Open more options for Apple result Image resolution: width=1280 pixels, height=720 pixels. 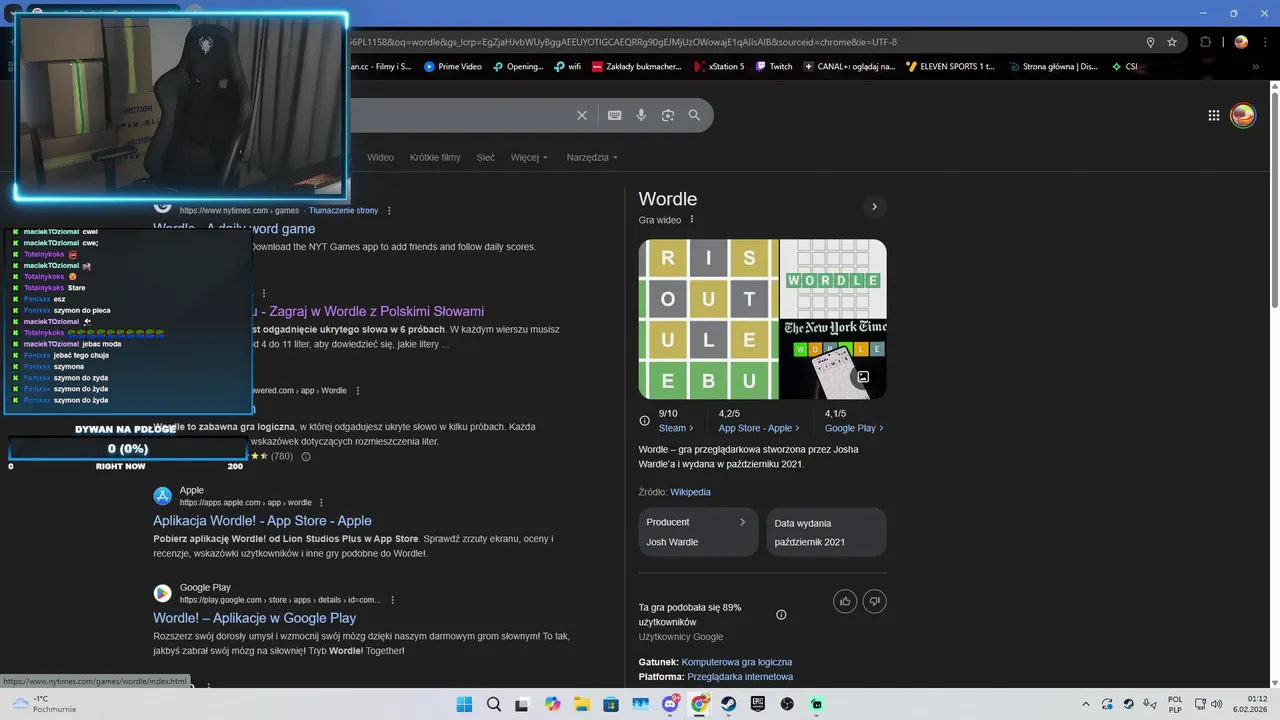321,502
